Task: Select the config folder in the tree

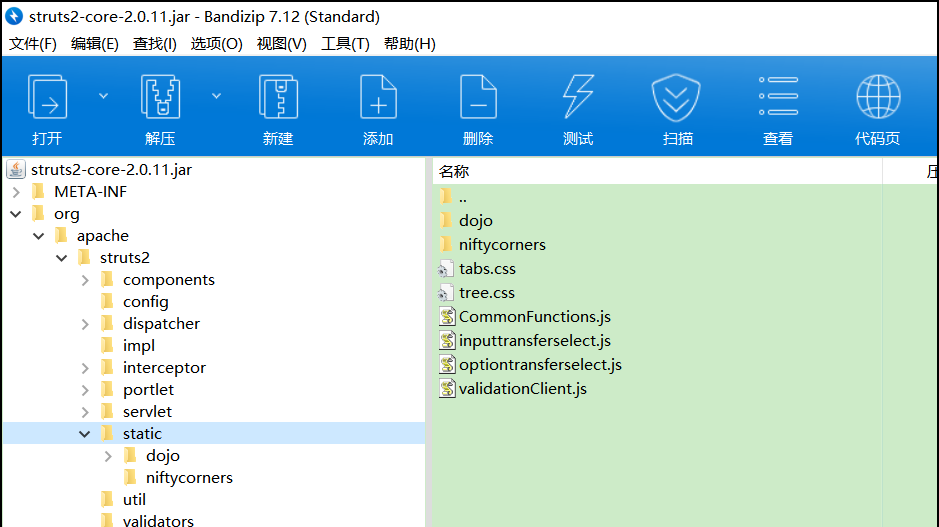Action: [x=146, y=302]
